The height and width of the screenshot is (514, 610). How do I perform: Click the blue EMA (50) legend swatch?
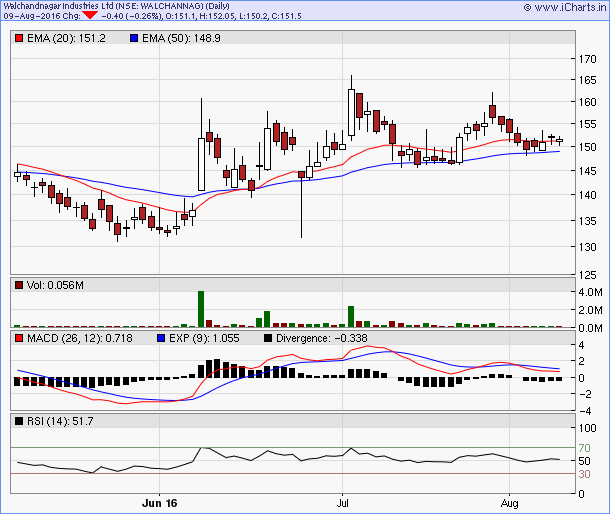tap(134, 38)
